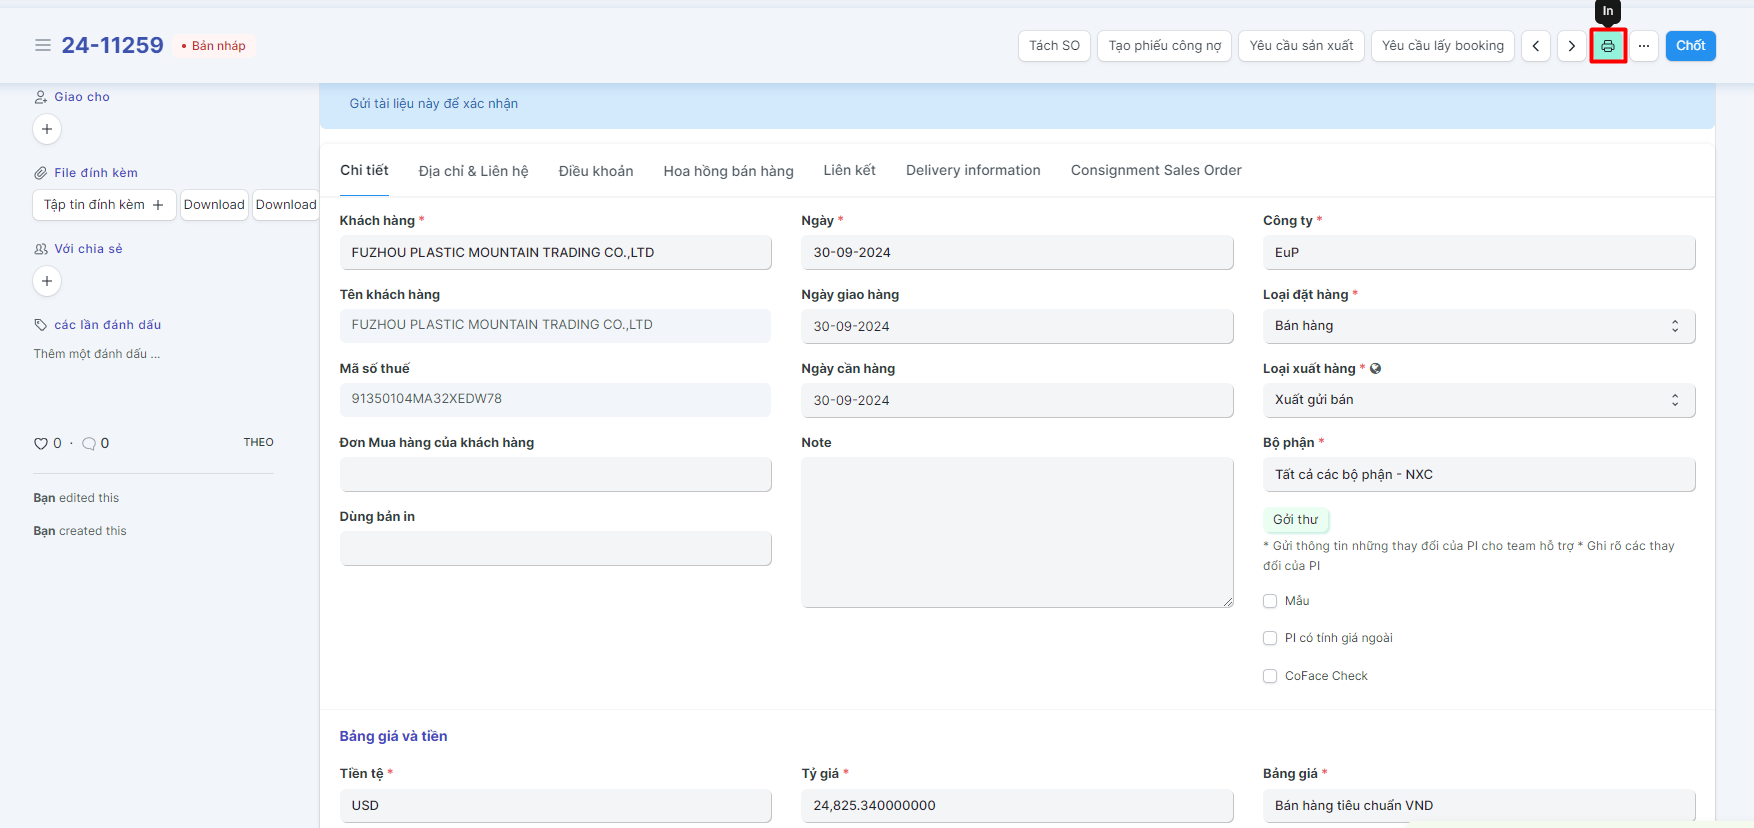The image size is (1754, 828).
Task: Click the heart like icon
Action: [x=41, y=443]
